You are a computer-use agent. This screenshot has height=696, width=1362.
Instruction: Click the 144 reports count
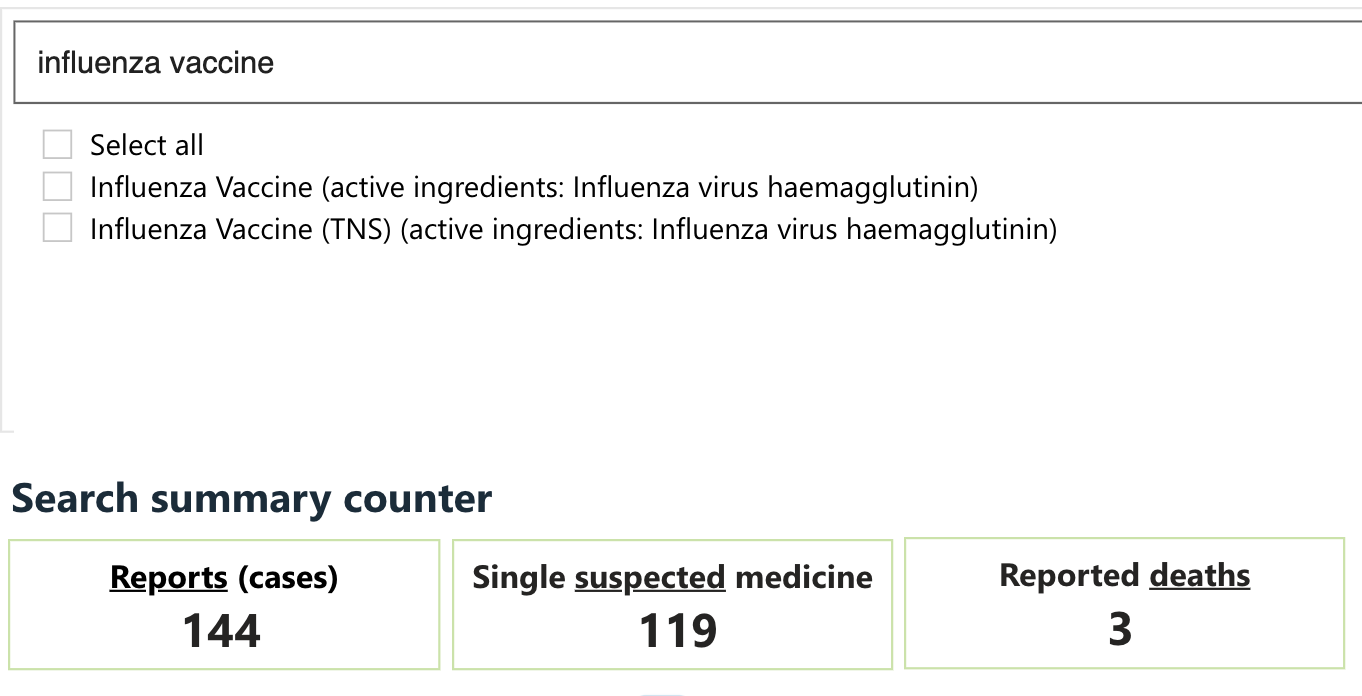click(222, 631)
